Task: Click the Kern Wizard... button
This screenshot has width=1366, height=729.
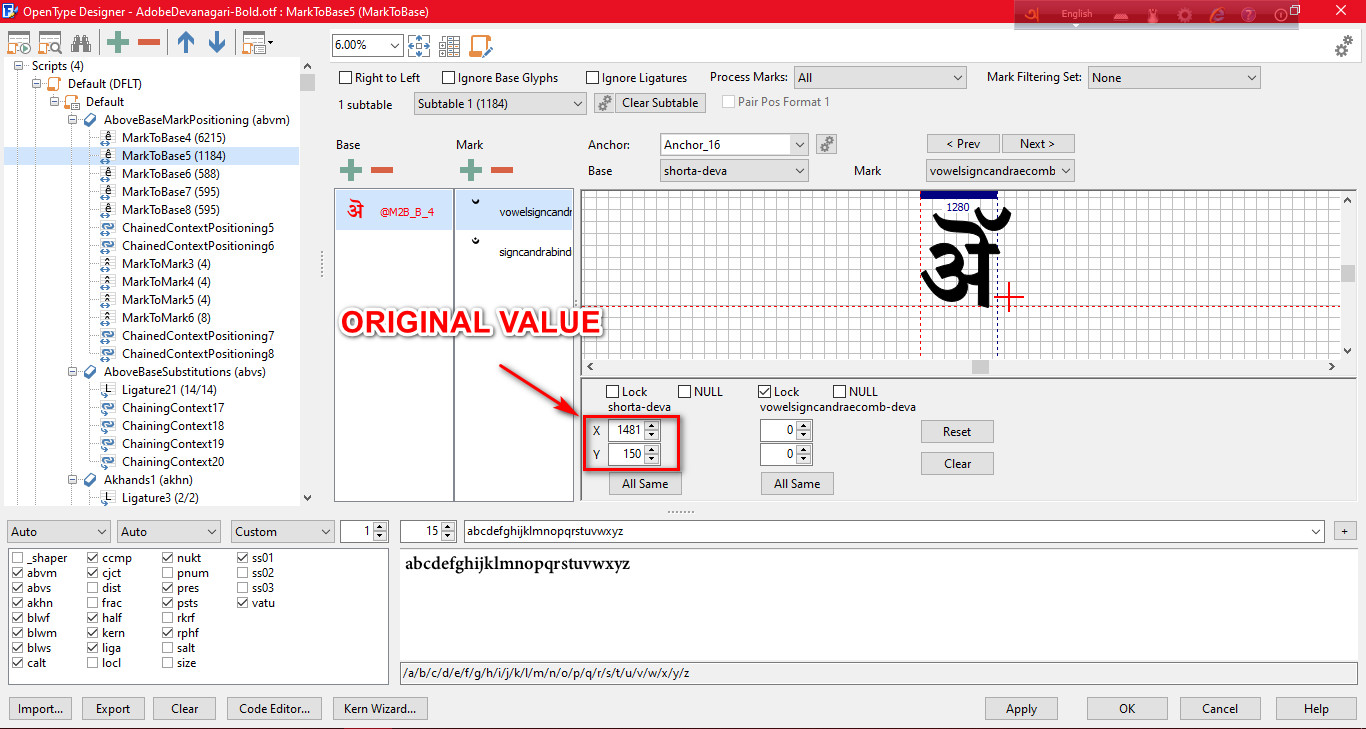Action: click(380, 709)
